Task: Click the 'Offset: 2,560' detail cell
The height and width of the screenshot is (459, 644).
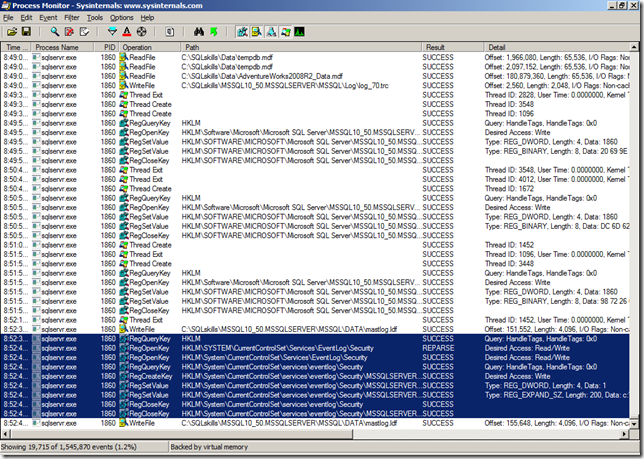Action: tap(557, 86)
